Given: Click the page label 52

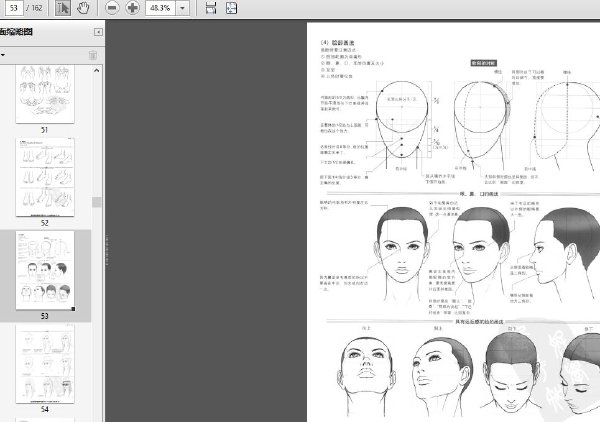Looking at the screenshot, I should [x=44, y=223].
